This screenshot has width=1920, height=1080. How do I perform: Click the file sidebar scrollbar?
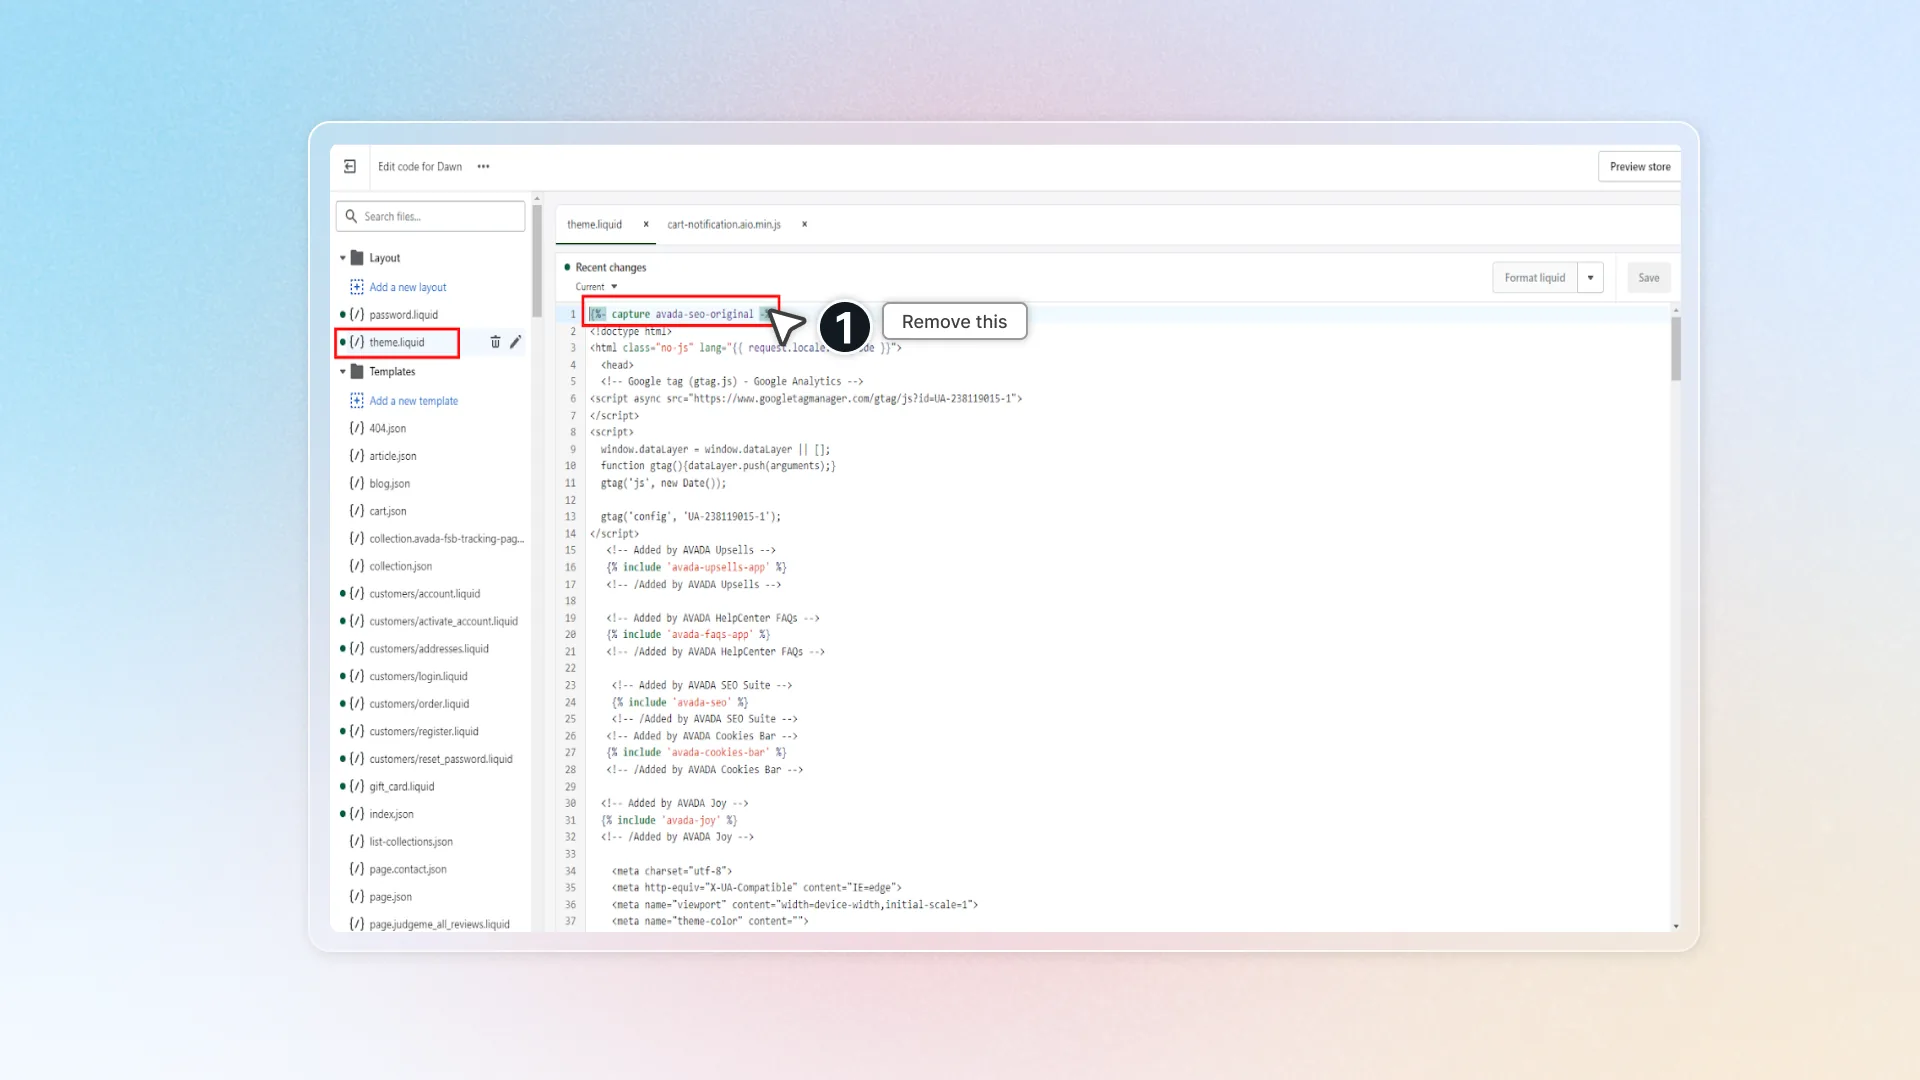(x=537, y=262)
